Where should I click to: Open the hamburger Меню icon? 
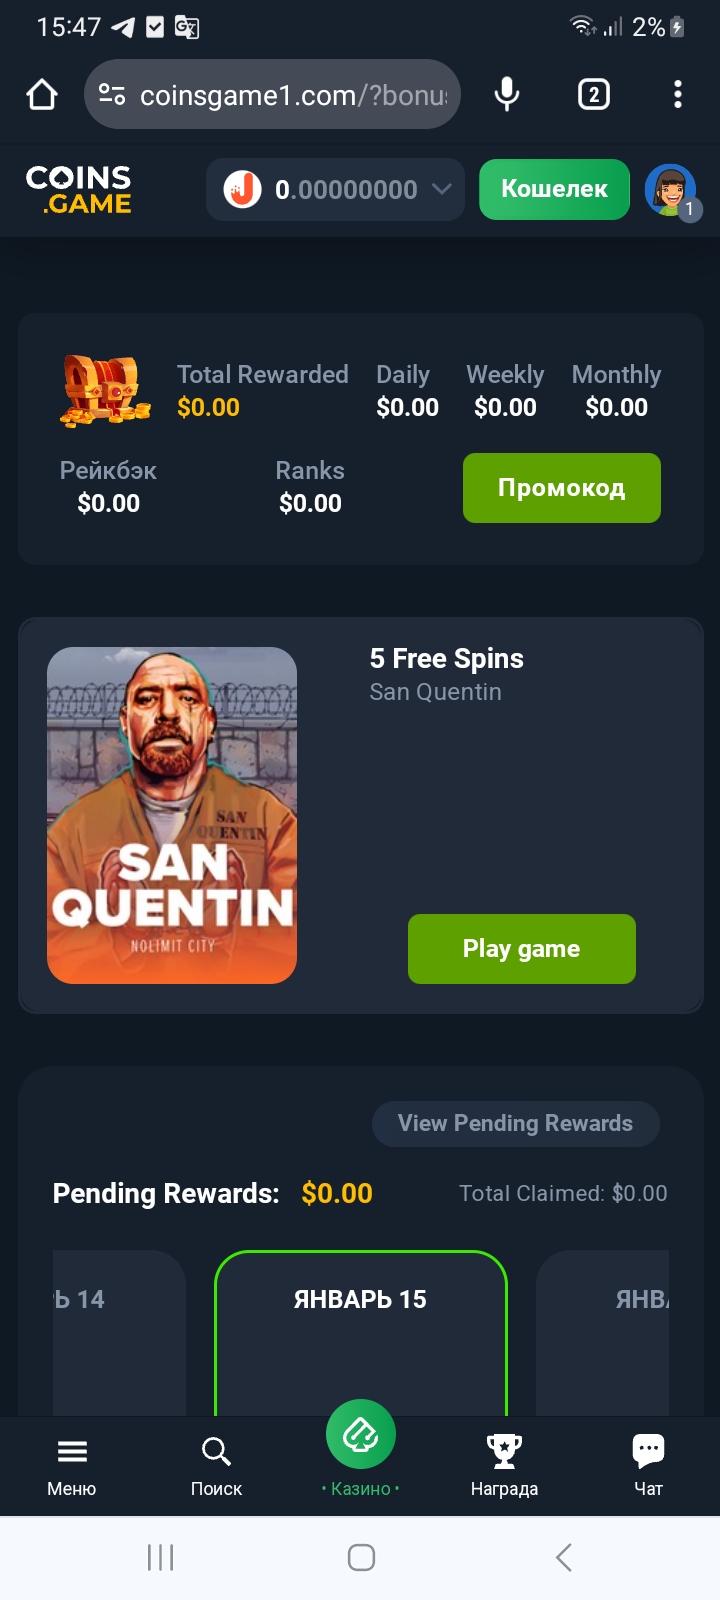coord(72,1451)
